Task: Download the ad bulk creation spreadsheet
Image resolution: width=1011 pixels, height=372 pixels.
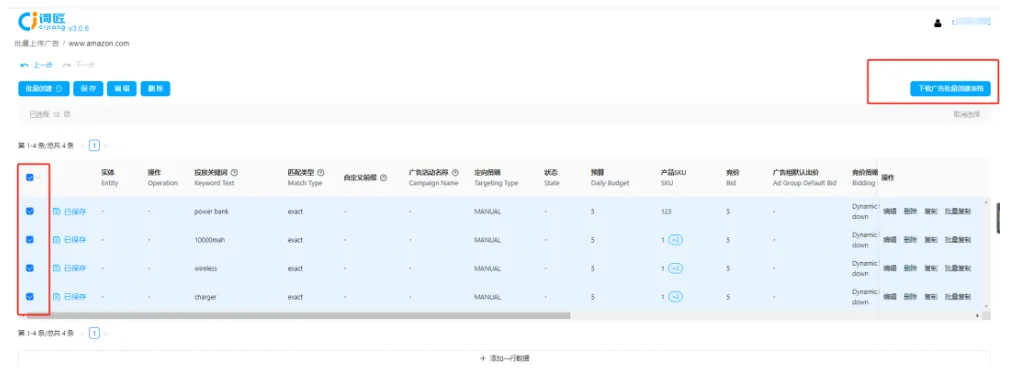Action: tap(950, 89)
